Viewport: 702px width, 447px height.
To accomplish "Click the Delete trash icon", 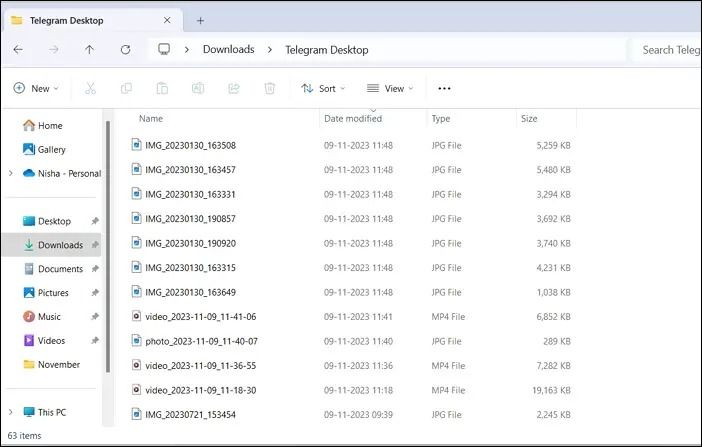I will [x=269, y=88].
